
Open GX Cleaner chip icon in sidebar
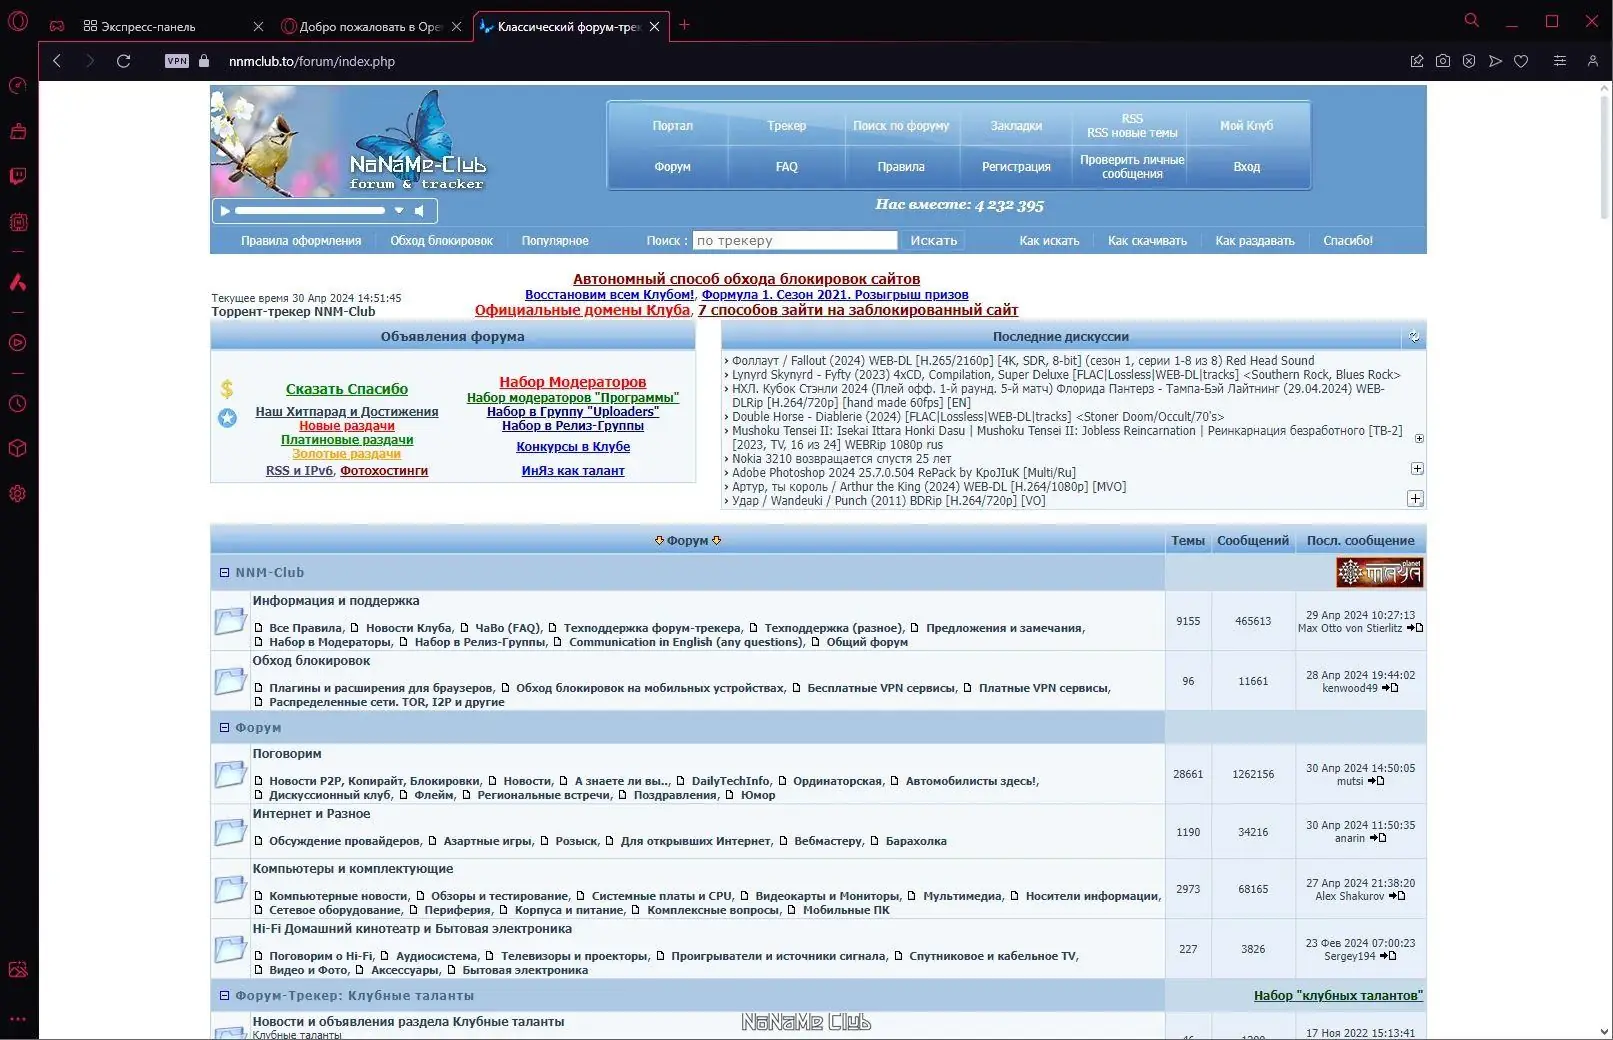tap(17, 222)
